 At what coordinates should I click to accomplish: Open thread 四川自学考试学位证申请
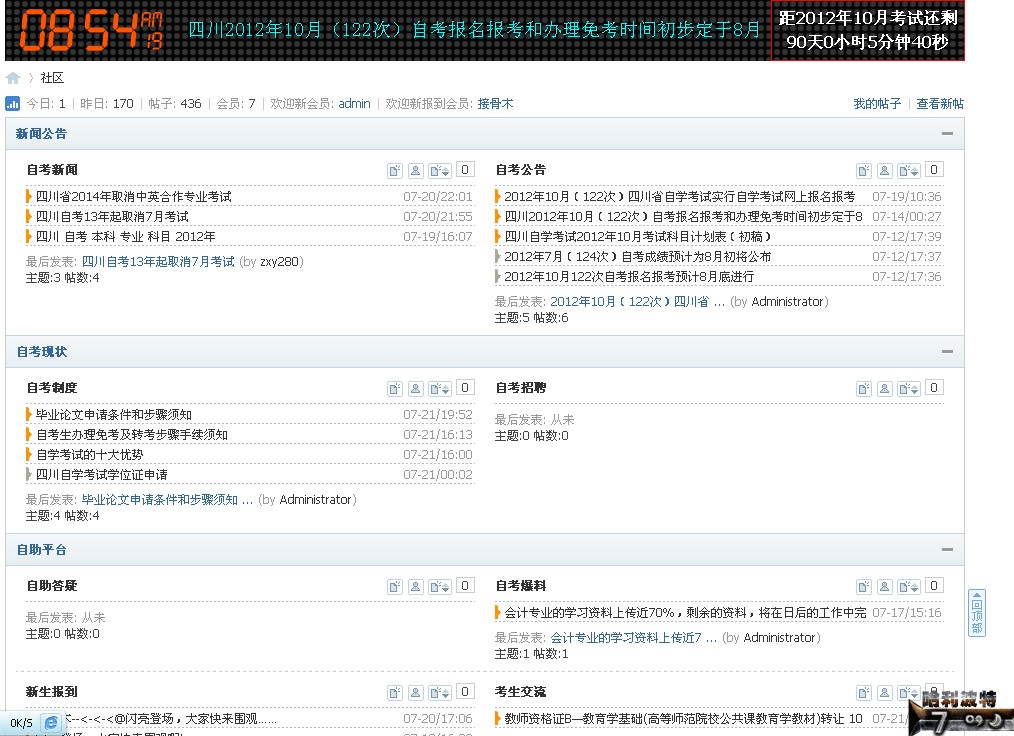pyautogui.click(x=102, y=475)
